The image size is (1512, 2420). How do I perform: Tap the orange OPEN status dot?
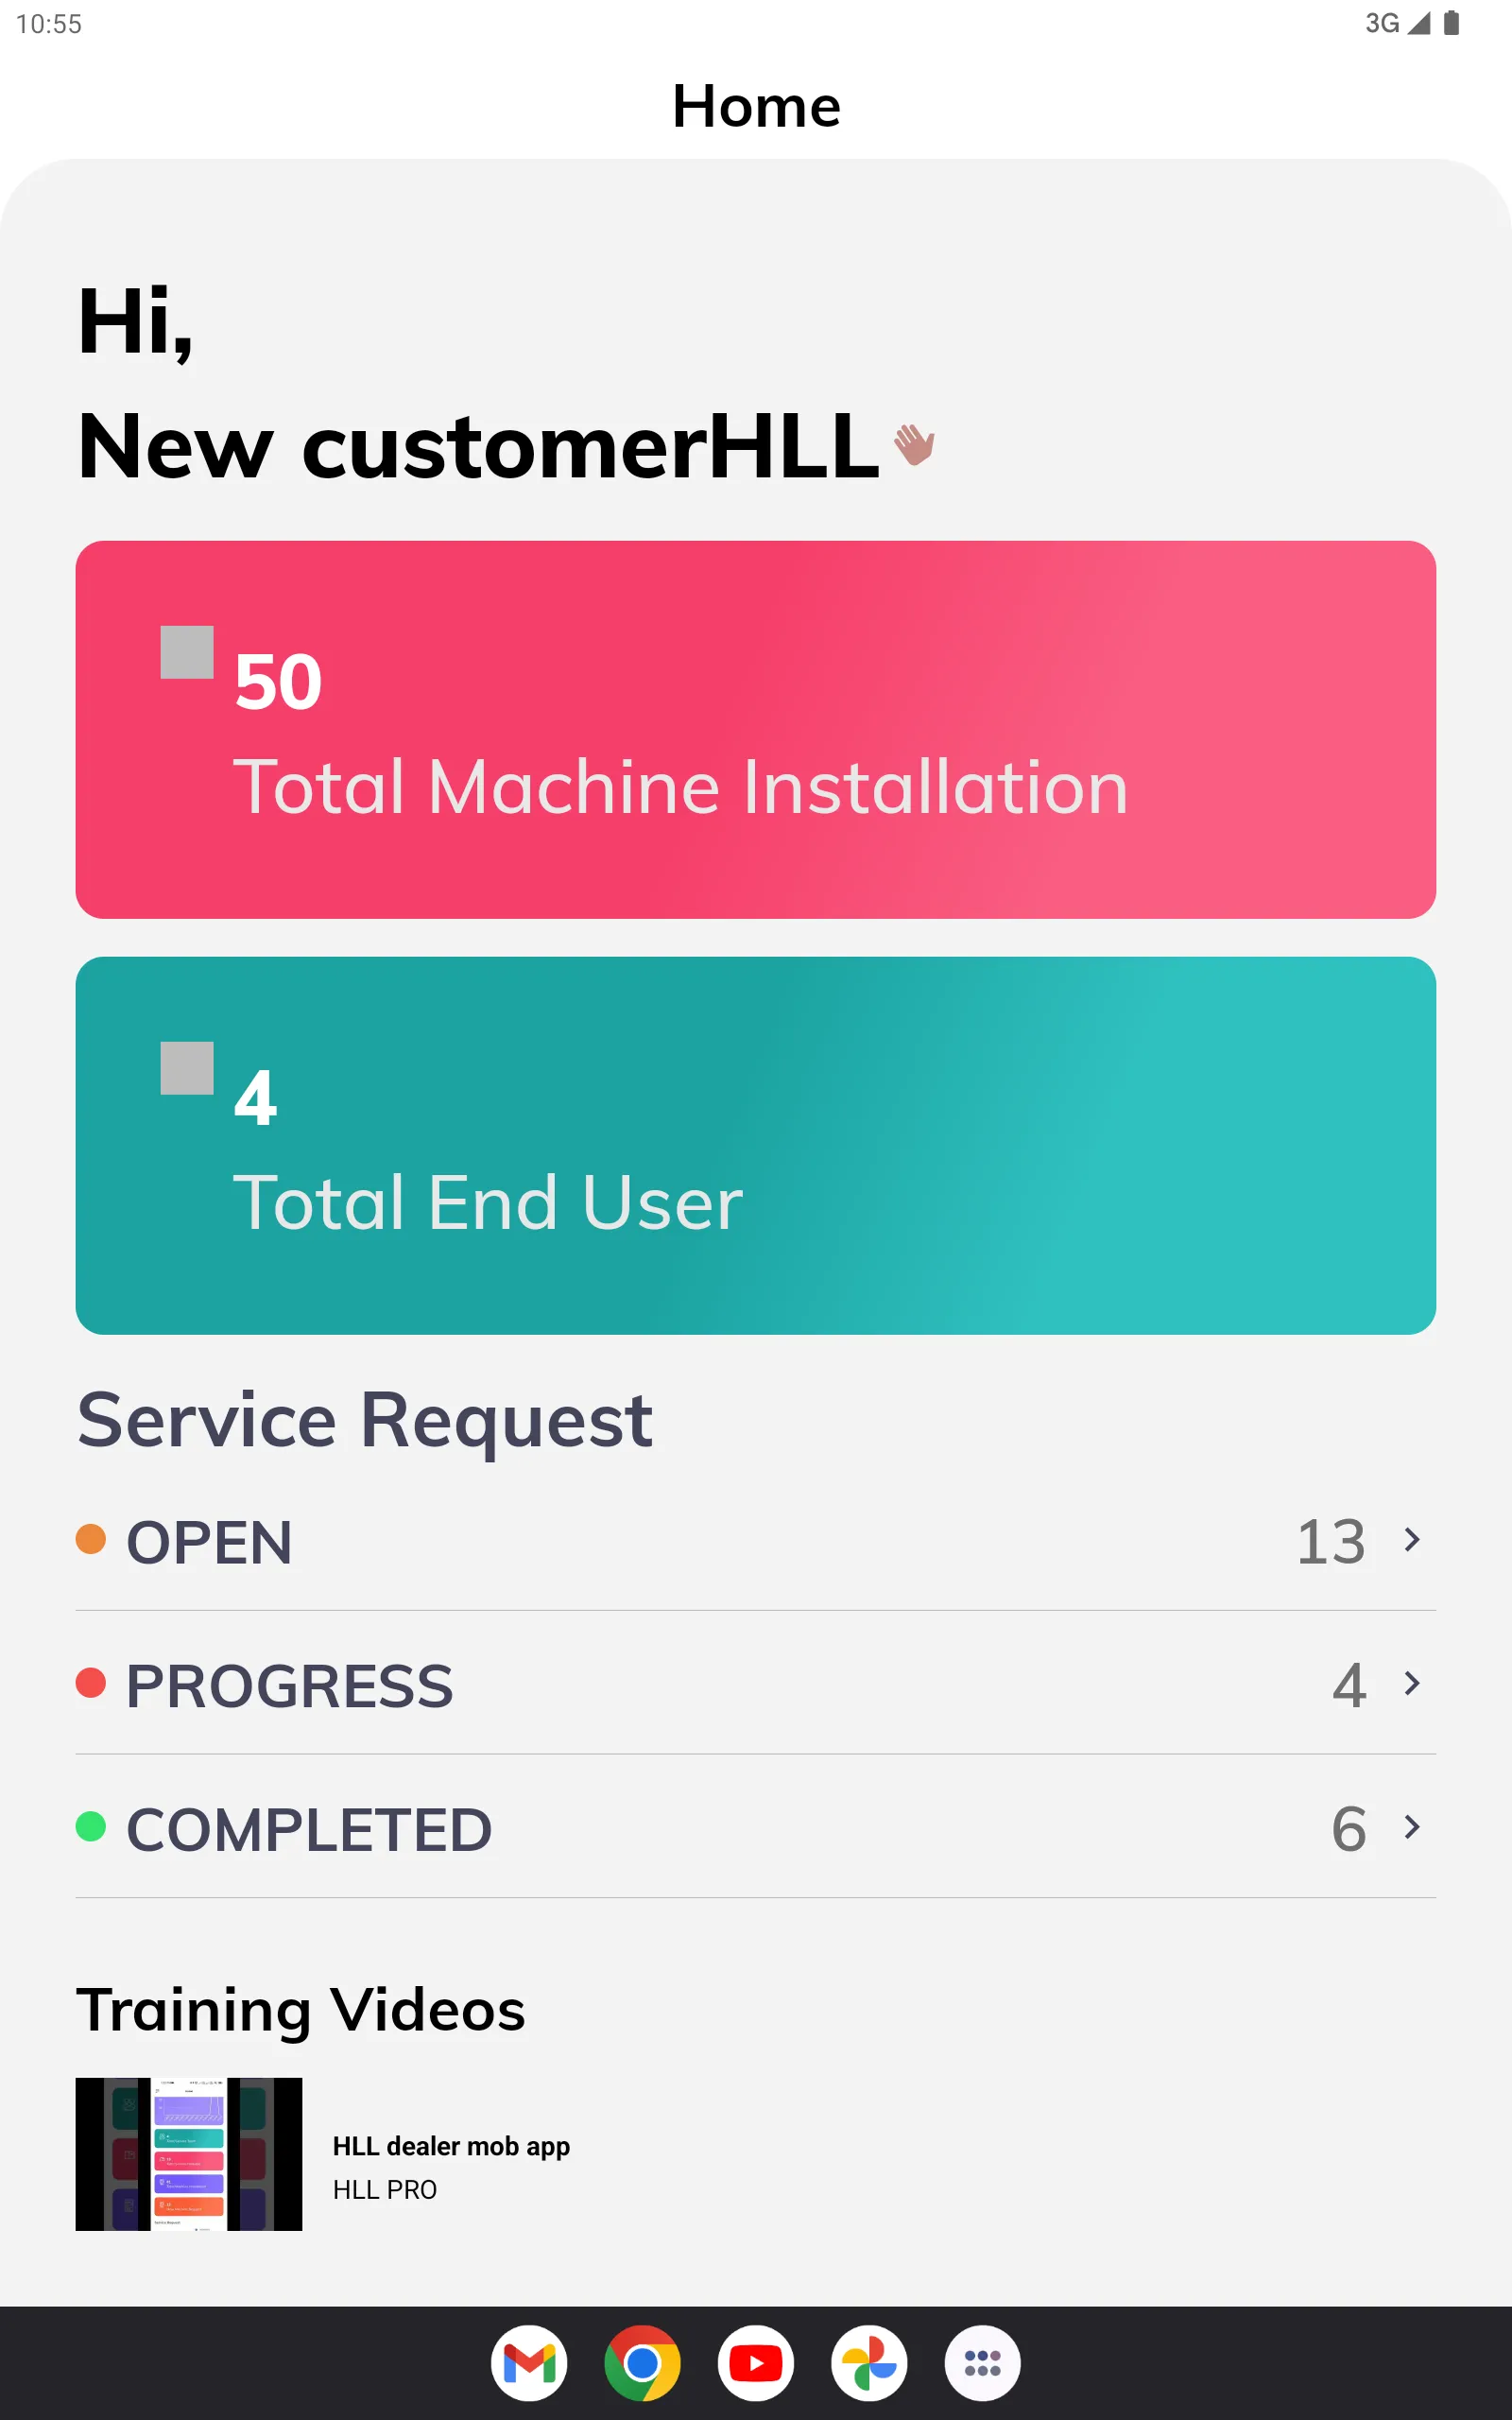coord(91,1539)
